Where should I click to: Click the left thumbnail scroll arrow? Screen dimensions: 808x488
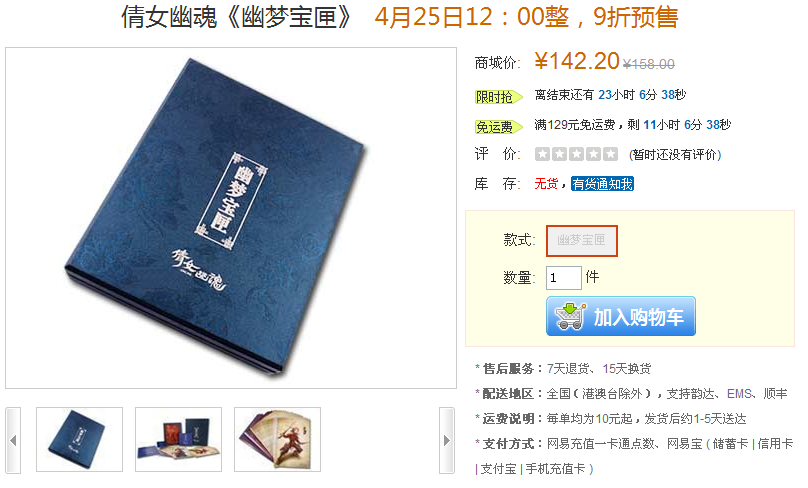click(x=13, y=440)
